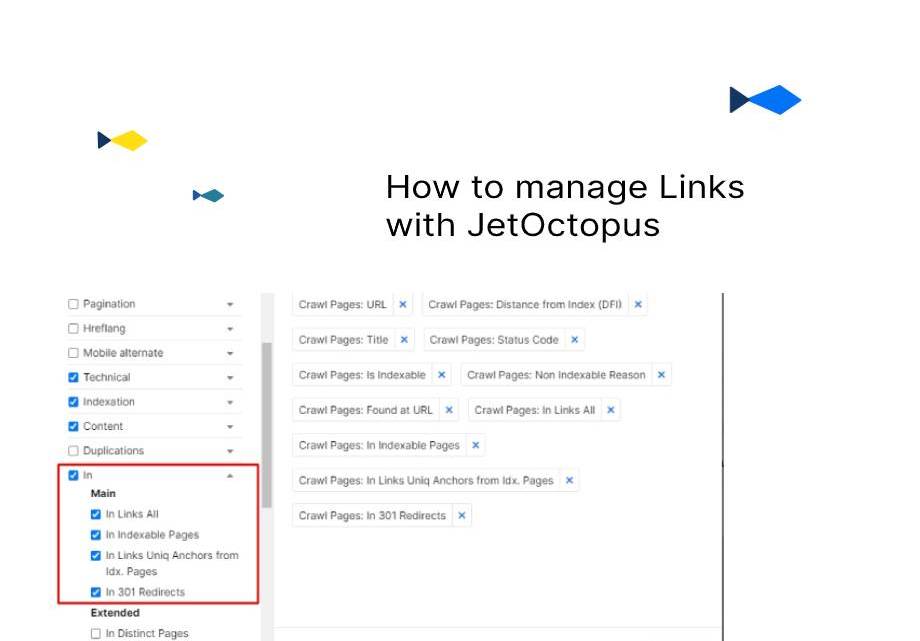
Task: Remove the "Crawl Pages: Is Indexable" filter
Action: 440,375
